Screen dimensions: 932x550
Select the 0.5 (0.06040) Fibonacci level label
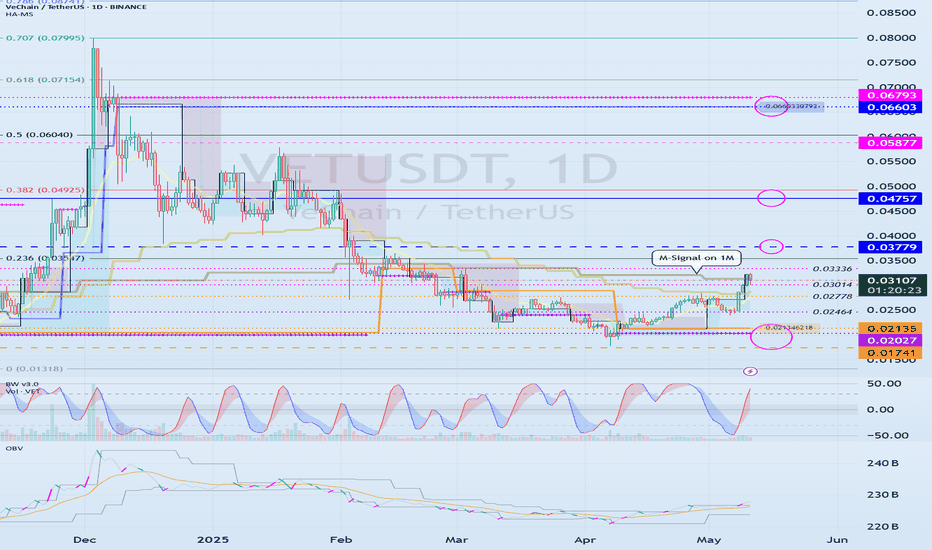pyautogui.click(x=39, y=135)
